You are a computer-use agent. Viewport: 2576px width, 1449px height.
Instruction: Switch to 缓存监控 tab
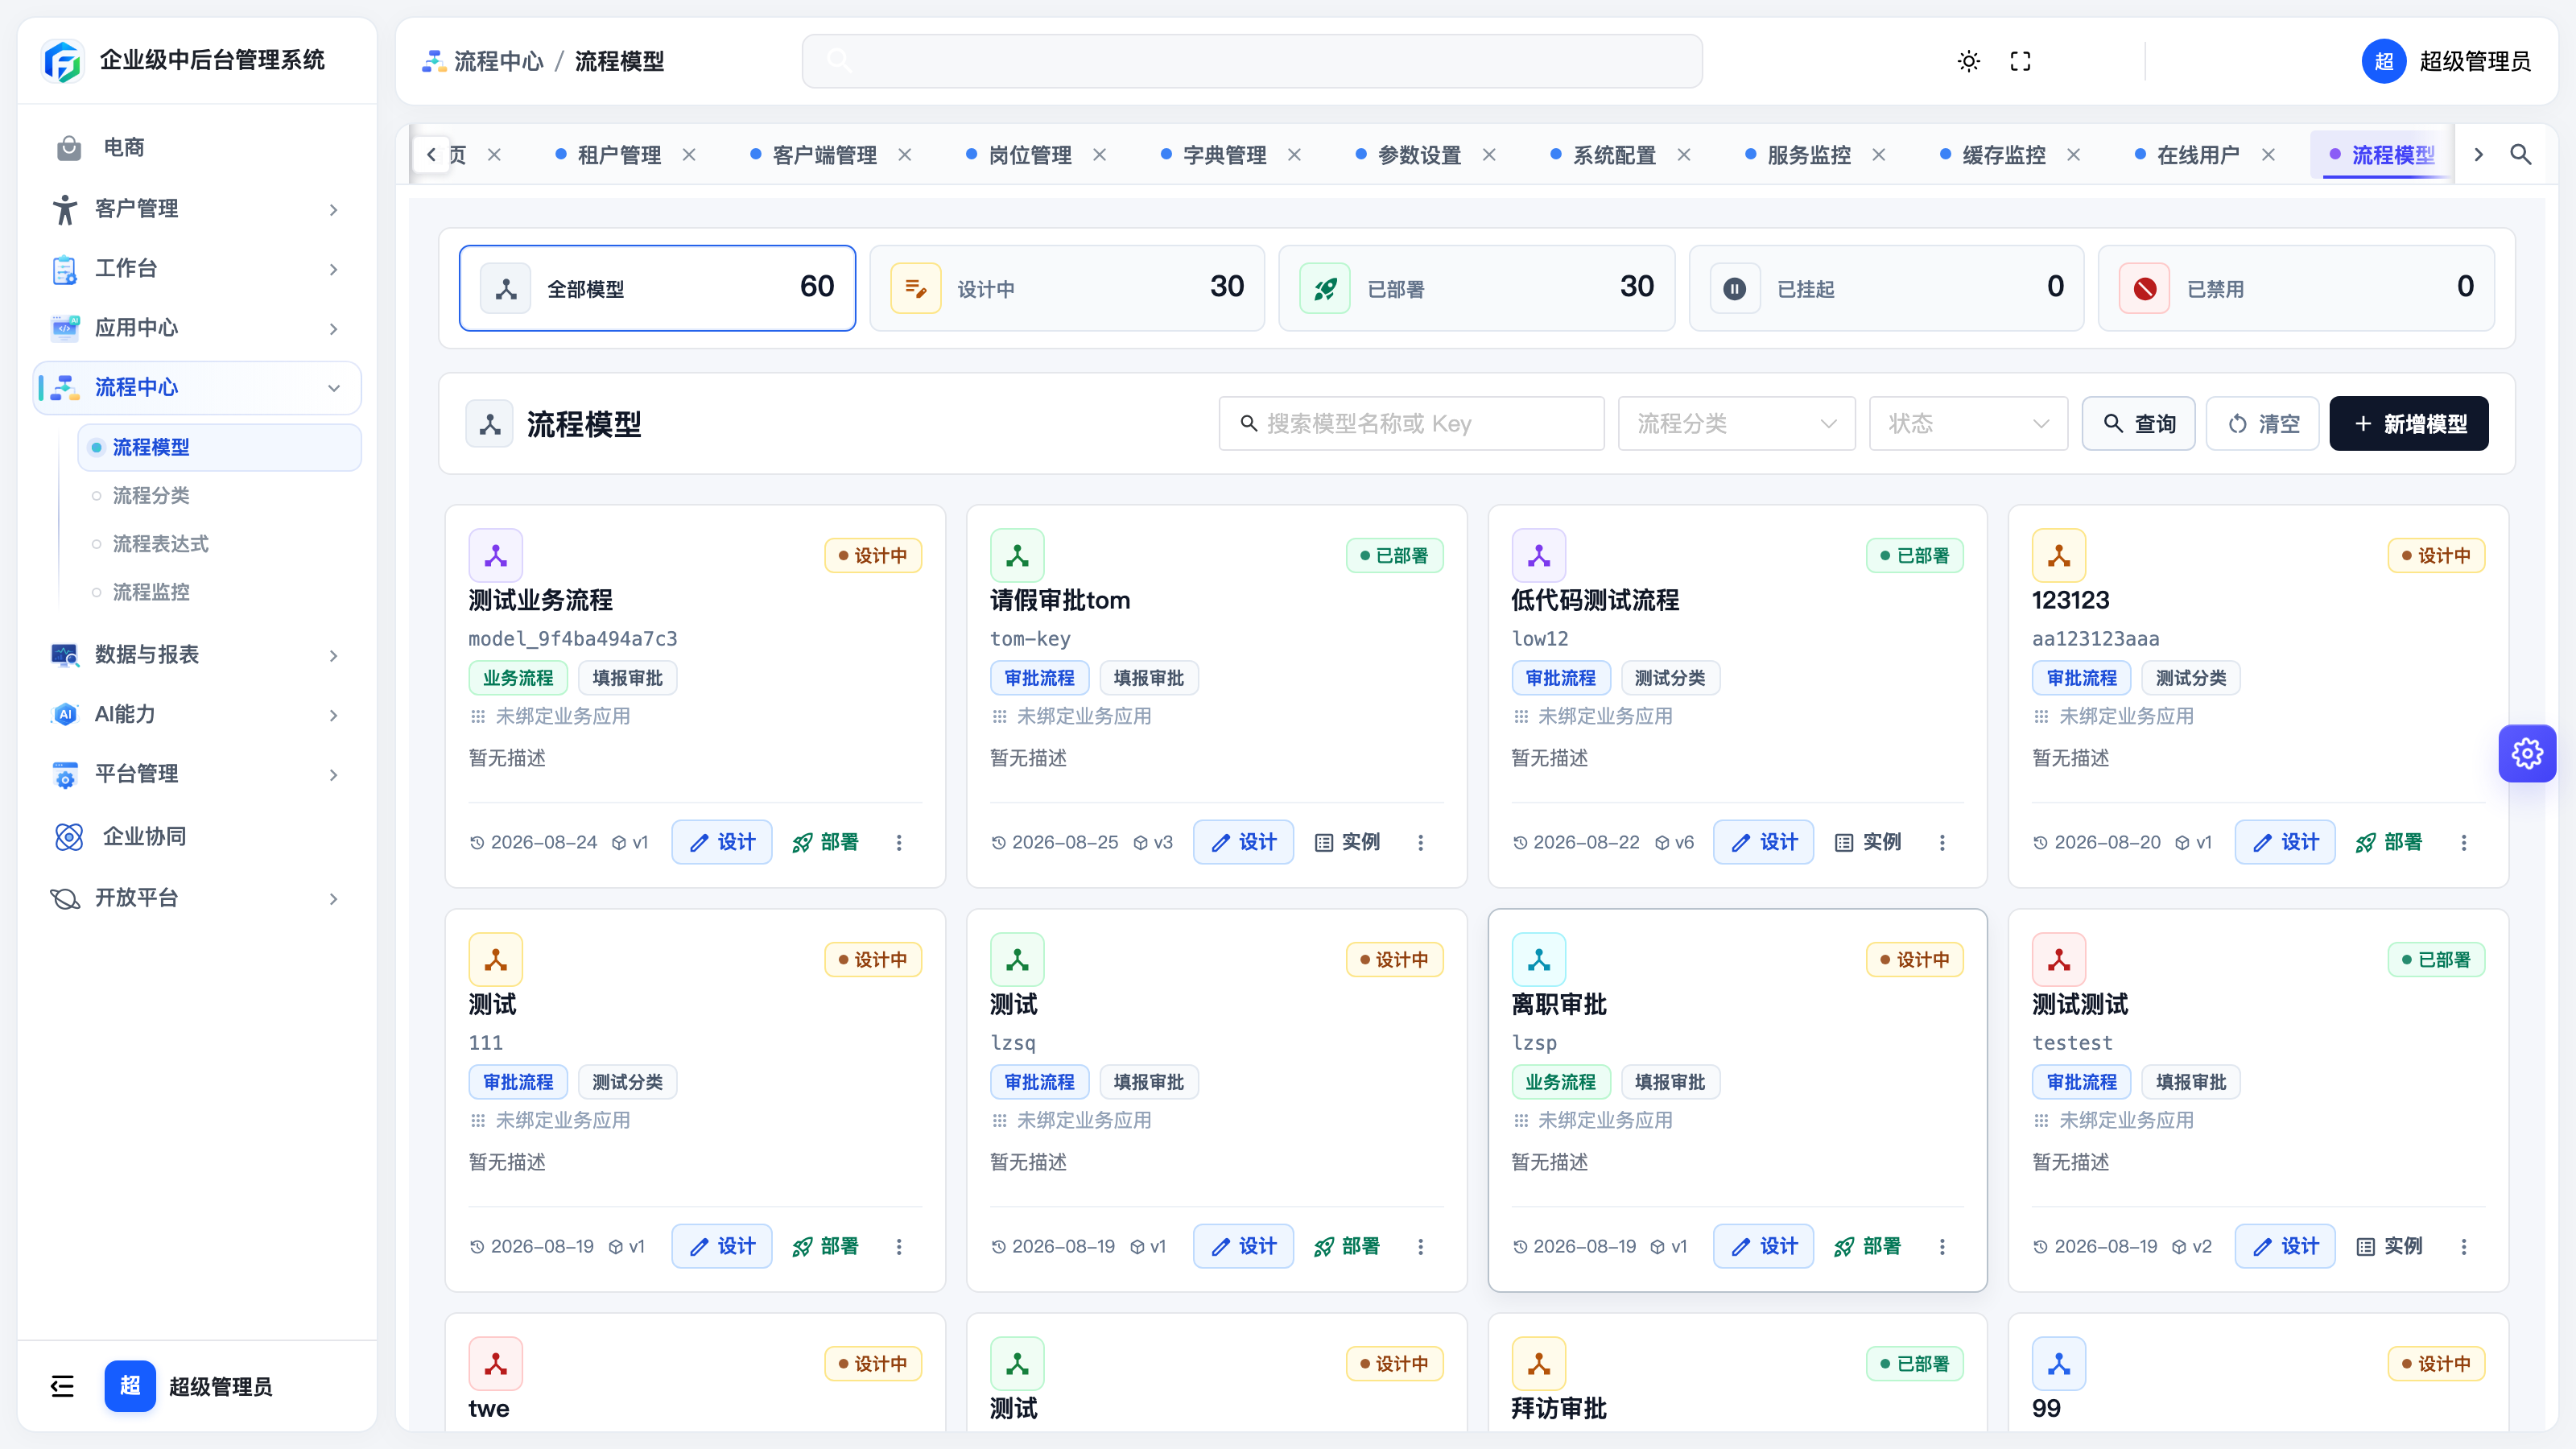pyautogui.click(x=2003, y=154)
